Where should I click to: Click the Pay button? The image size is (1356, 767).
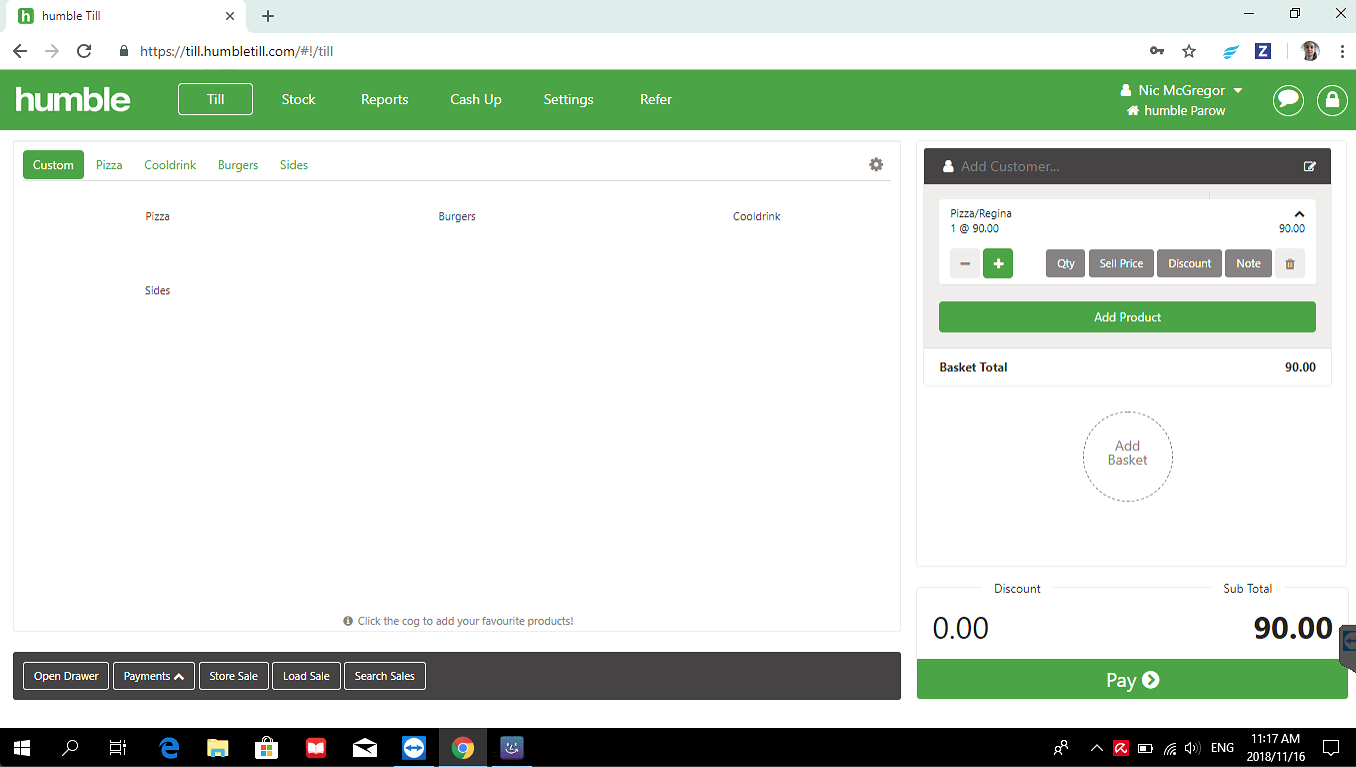pyautogui.click(x=1132, y=680)
